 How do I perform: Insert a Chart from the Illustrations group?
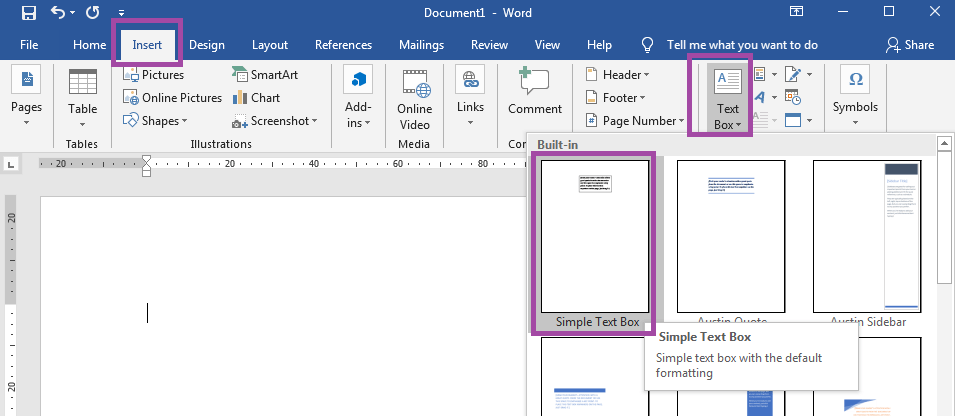click(x=257, y=98)
